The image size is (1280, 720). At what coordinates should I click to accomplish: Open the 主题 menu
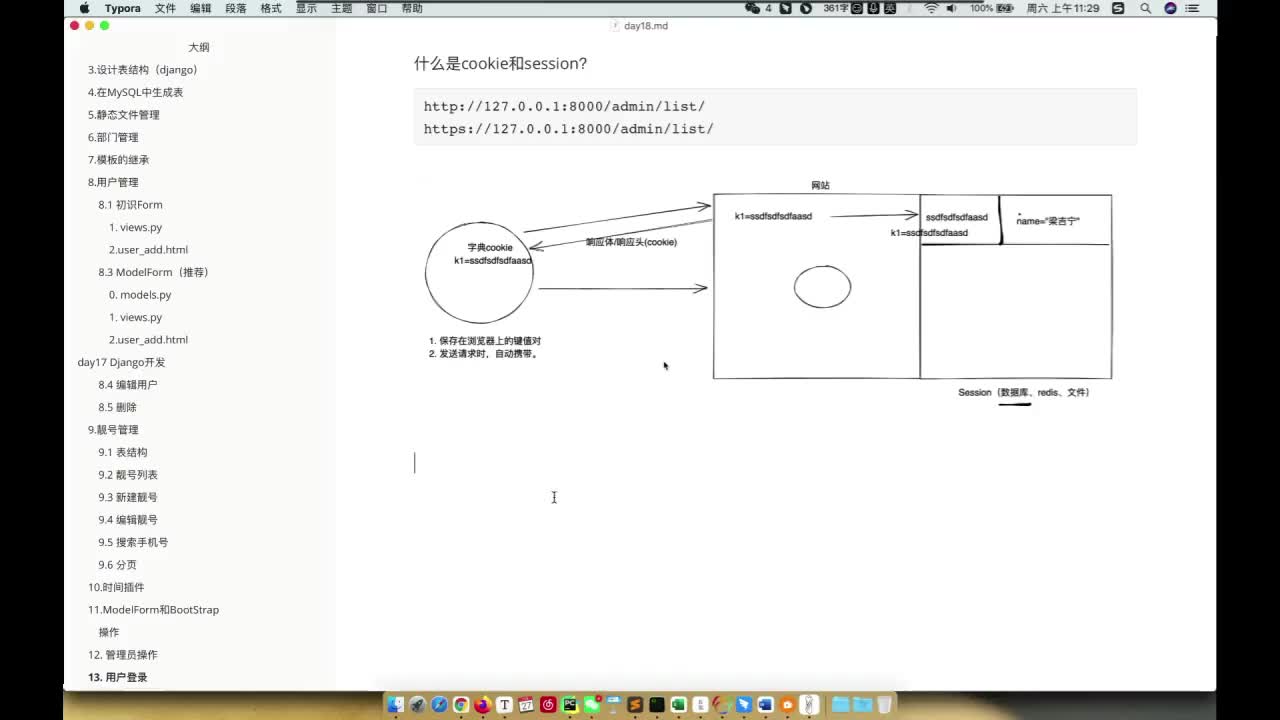point(341,8)
